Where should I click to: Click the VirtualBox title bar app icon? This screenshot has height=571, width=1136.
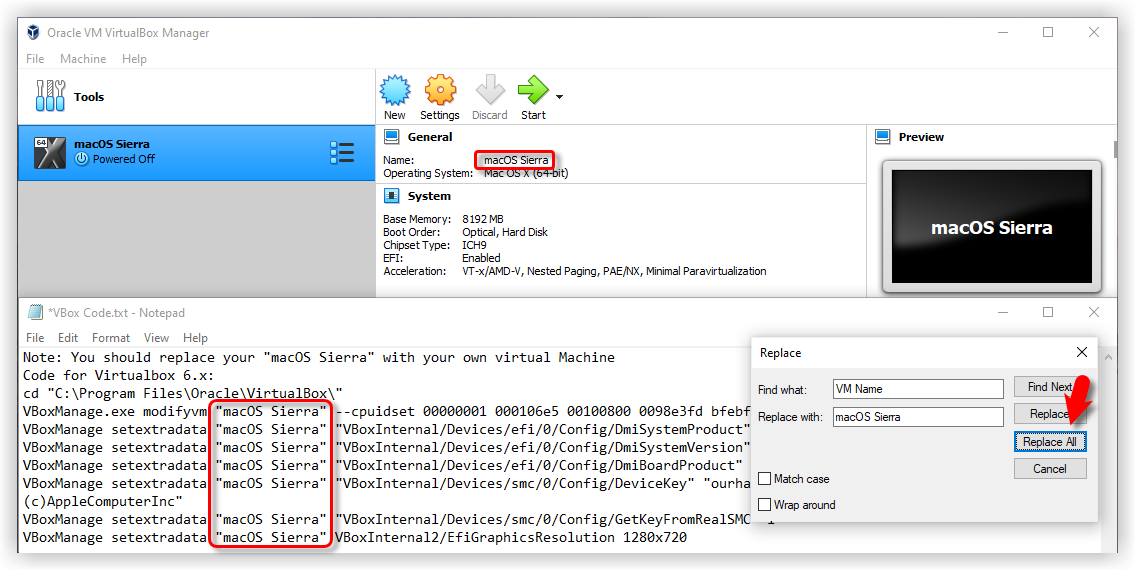pos(33,33)
